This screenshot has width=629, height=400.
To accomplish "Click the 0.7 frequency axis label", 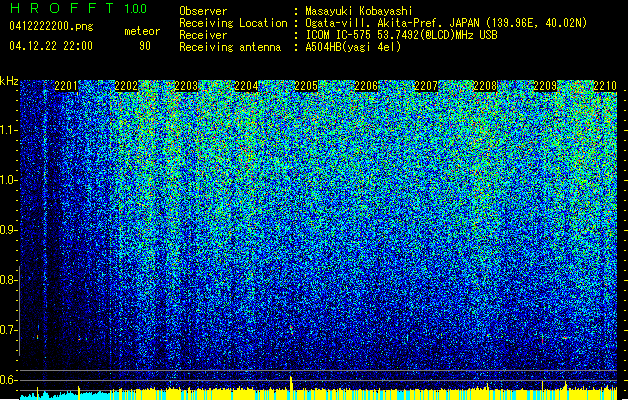I will coord(8,330).
